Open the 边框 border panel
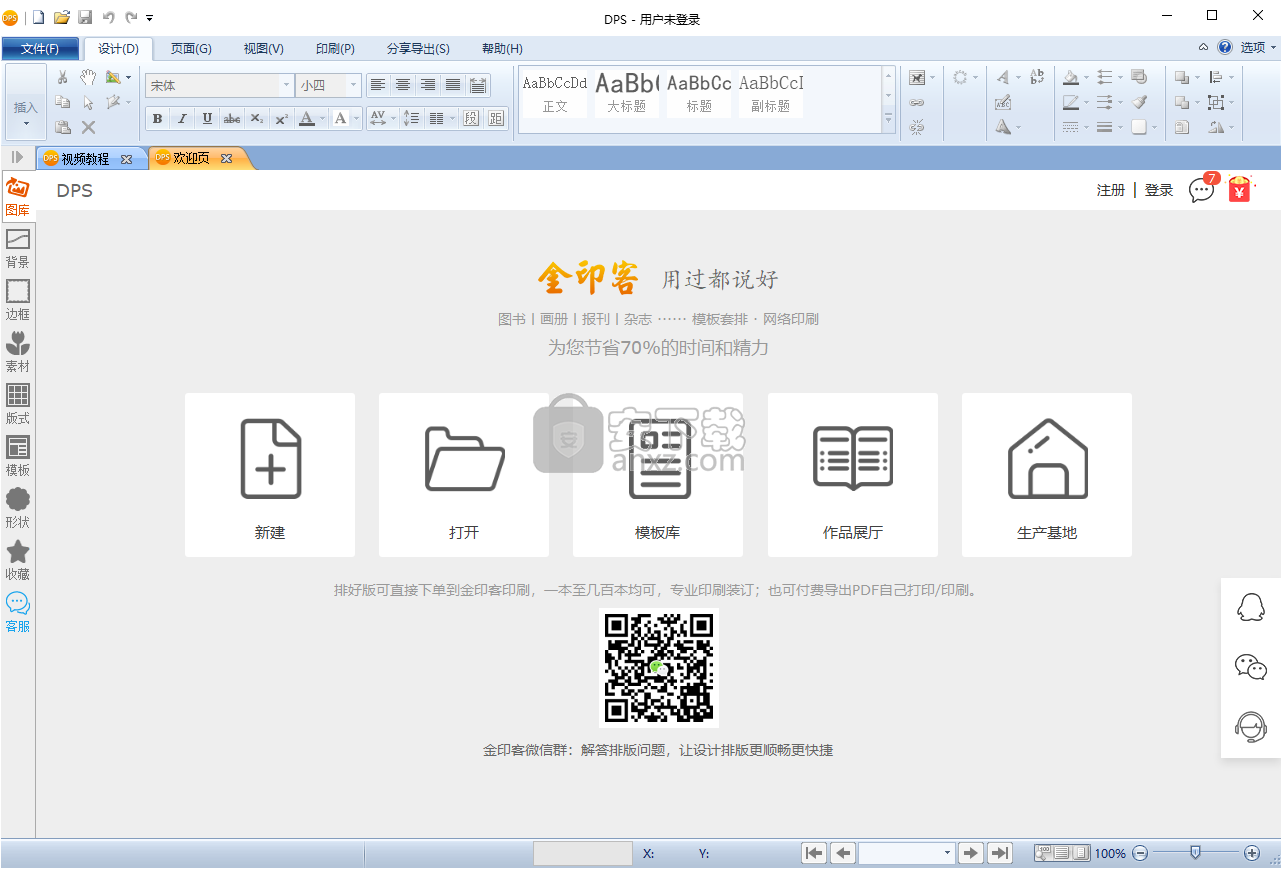Image resolution: width=1282 pixels, height=869 pixels. [x=18, y=301]
